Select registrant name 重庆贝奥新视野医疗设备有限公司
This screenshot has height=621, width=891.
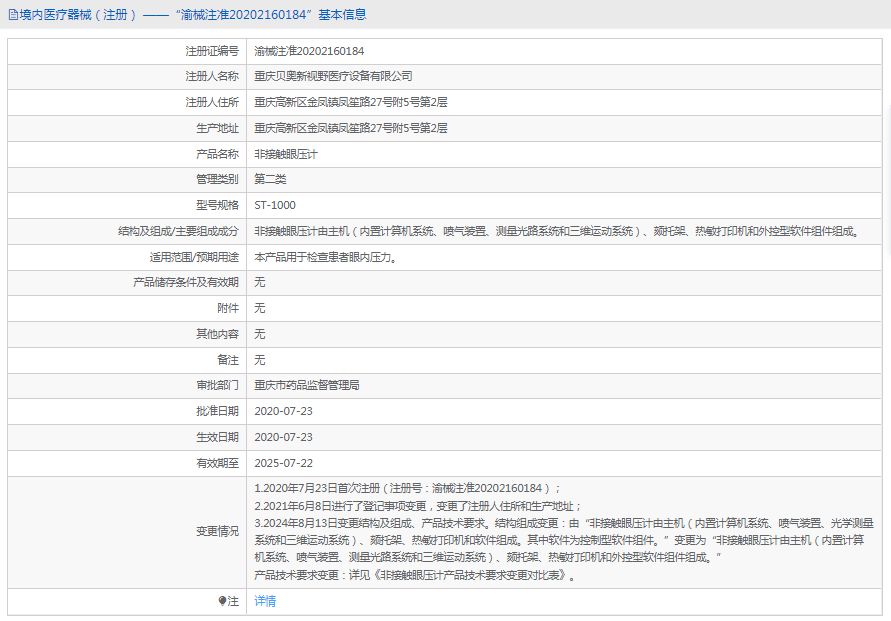(333, 76)
